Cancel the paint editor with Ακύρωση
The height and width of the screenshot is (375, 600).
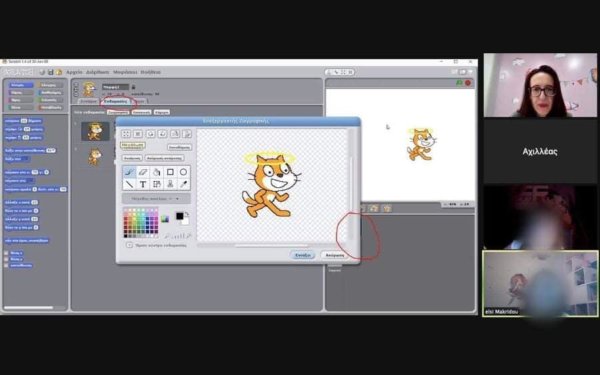(334, 255)
